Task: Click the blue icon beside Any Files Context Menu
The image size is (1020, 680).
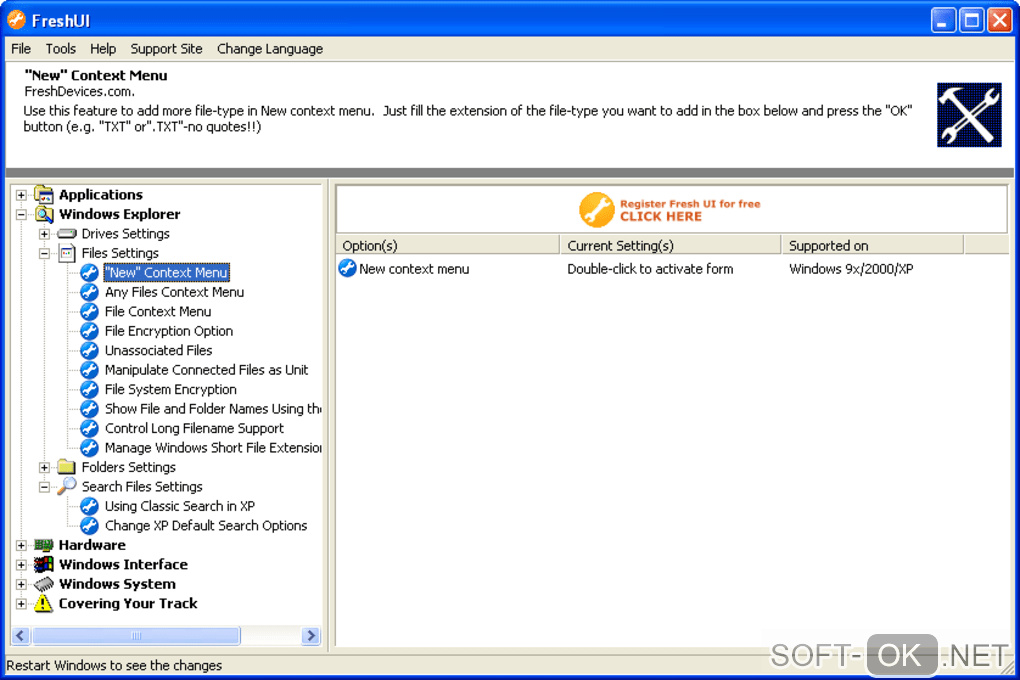Action: (89, 292)
